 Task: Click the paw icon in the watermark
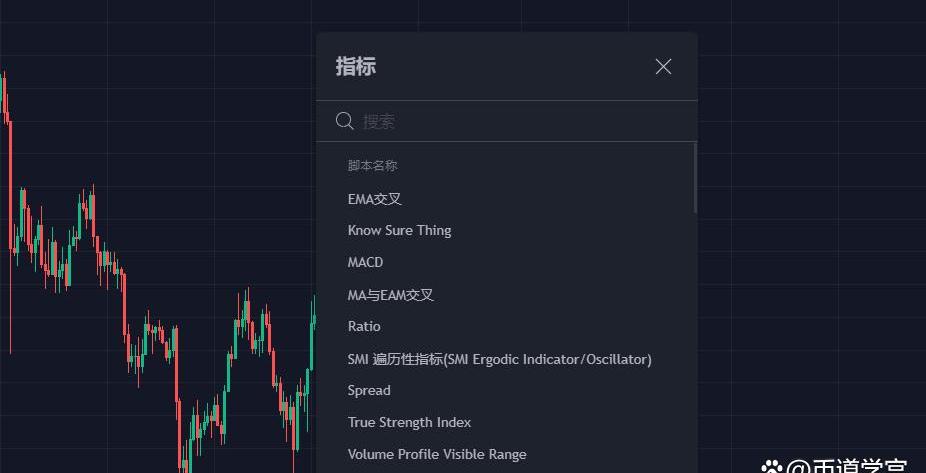(x=771, y=468)
